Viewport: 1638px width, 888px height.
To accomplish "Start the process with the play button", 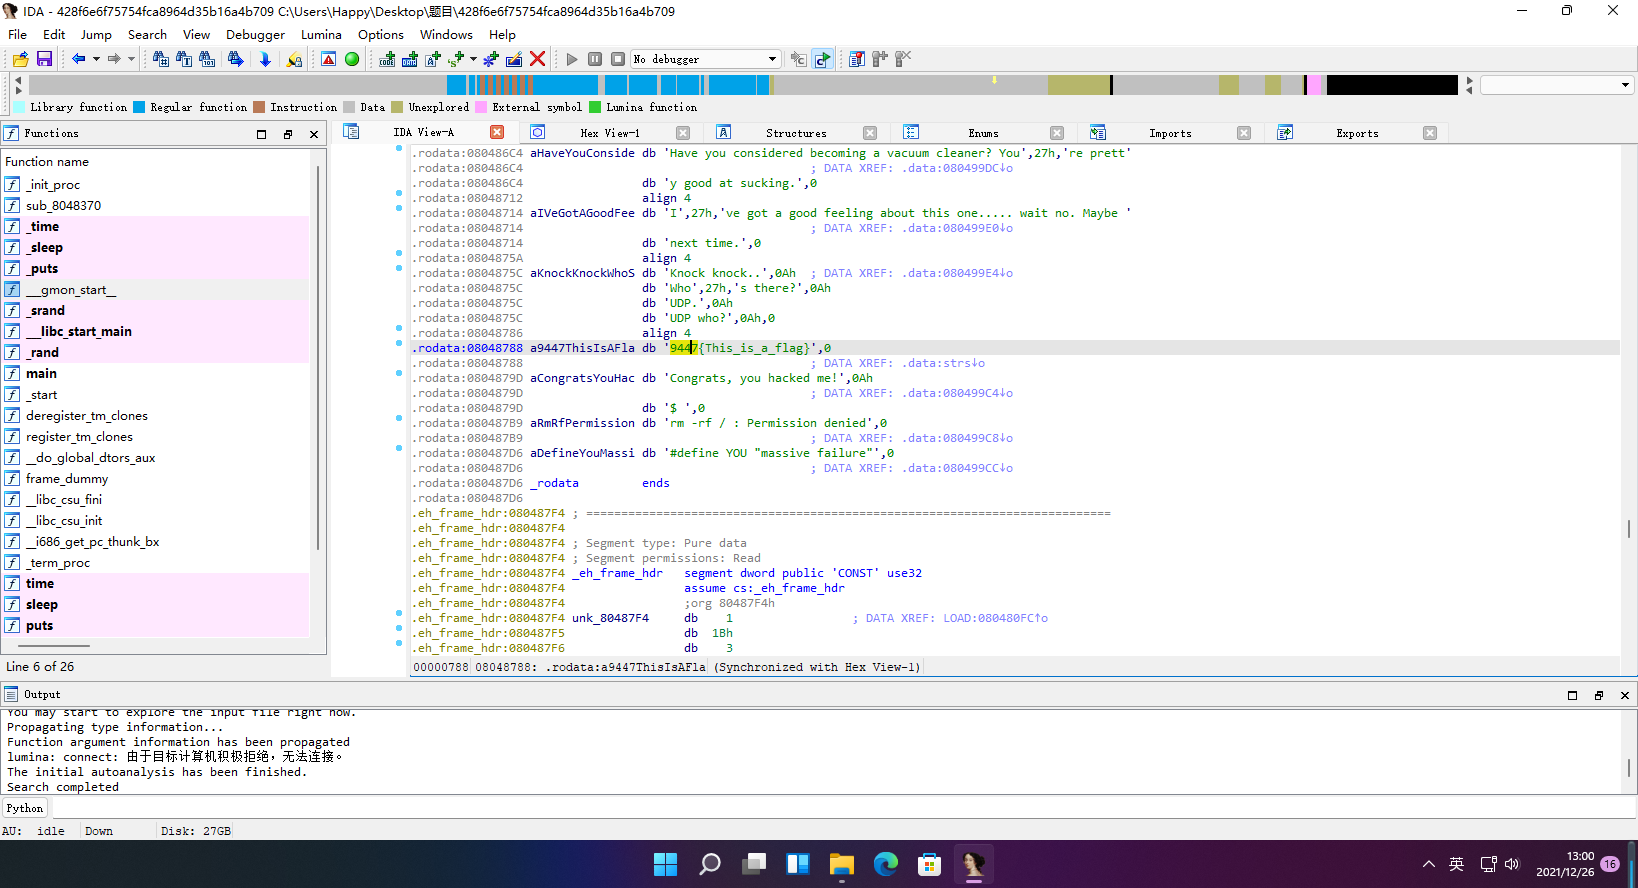I will pyautogui.click(x=572, y=59).
